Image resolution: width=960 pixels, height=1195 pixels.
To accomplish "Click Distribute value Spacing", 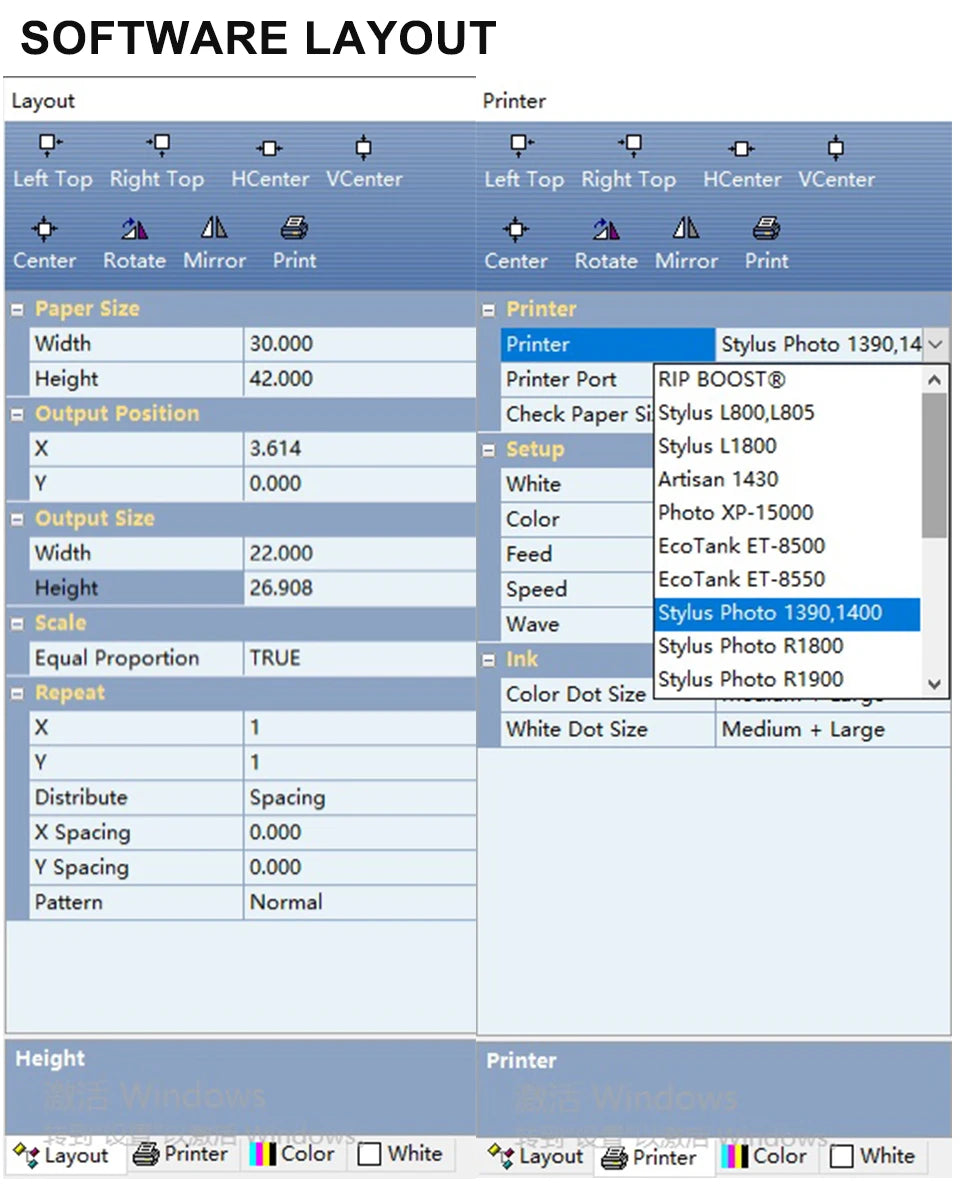I will (x=360, y=798).
